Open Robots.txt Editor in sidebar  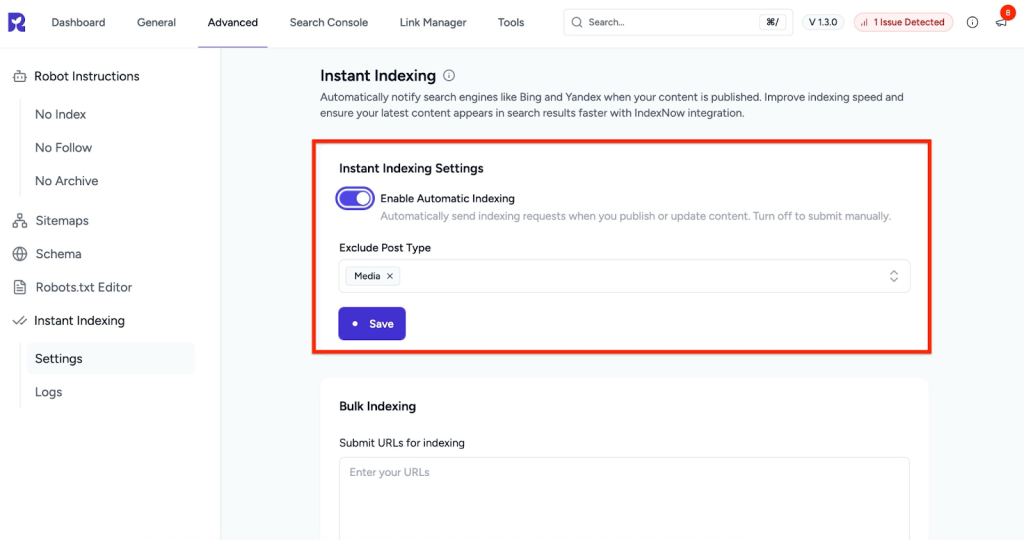pyautogui.click(x=84, y=287)
